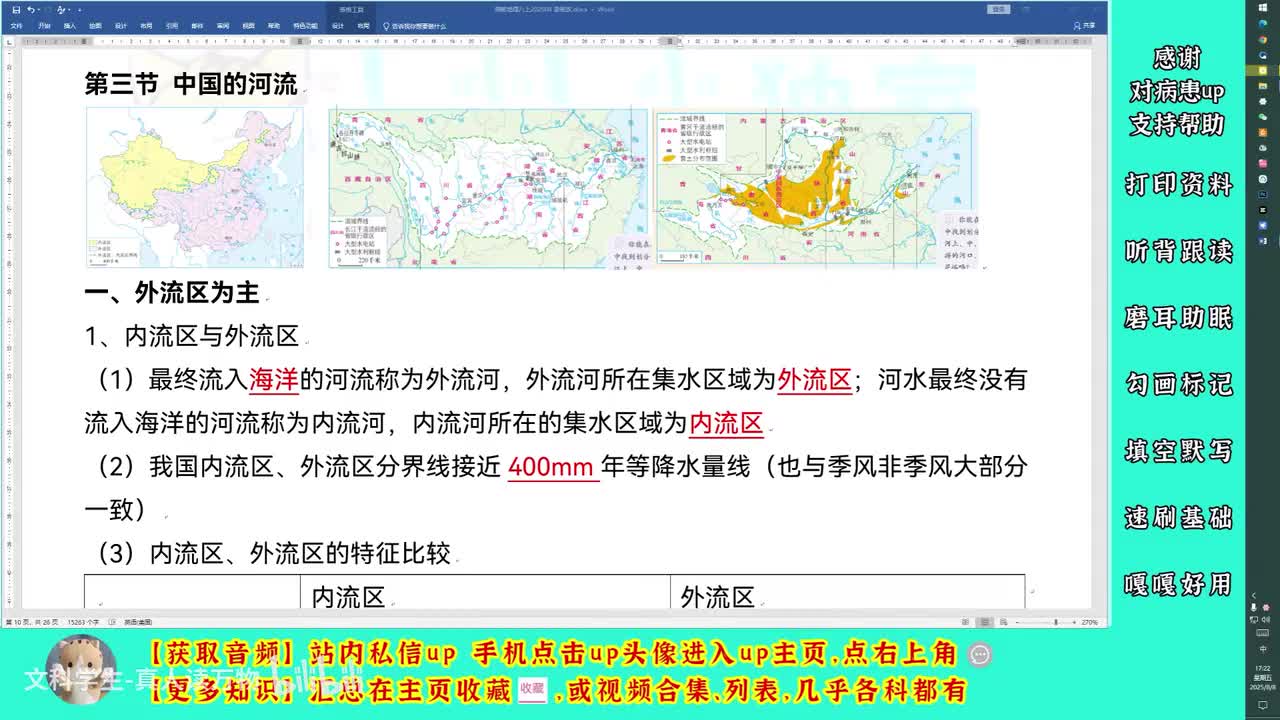Select the 审阅 (Review) ribbon tab
The image size is (1280, 720).
(222, 25)
